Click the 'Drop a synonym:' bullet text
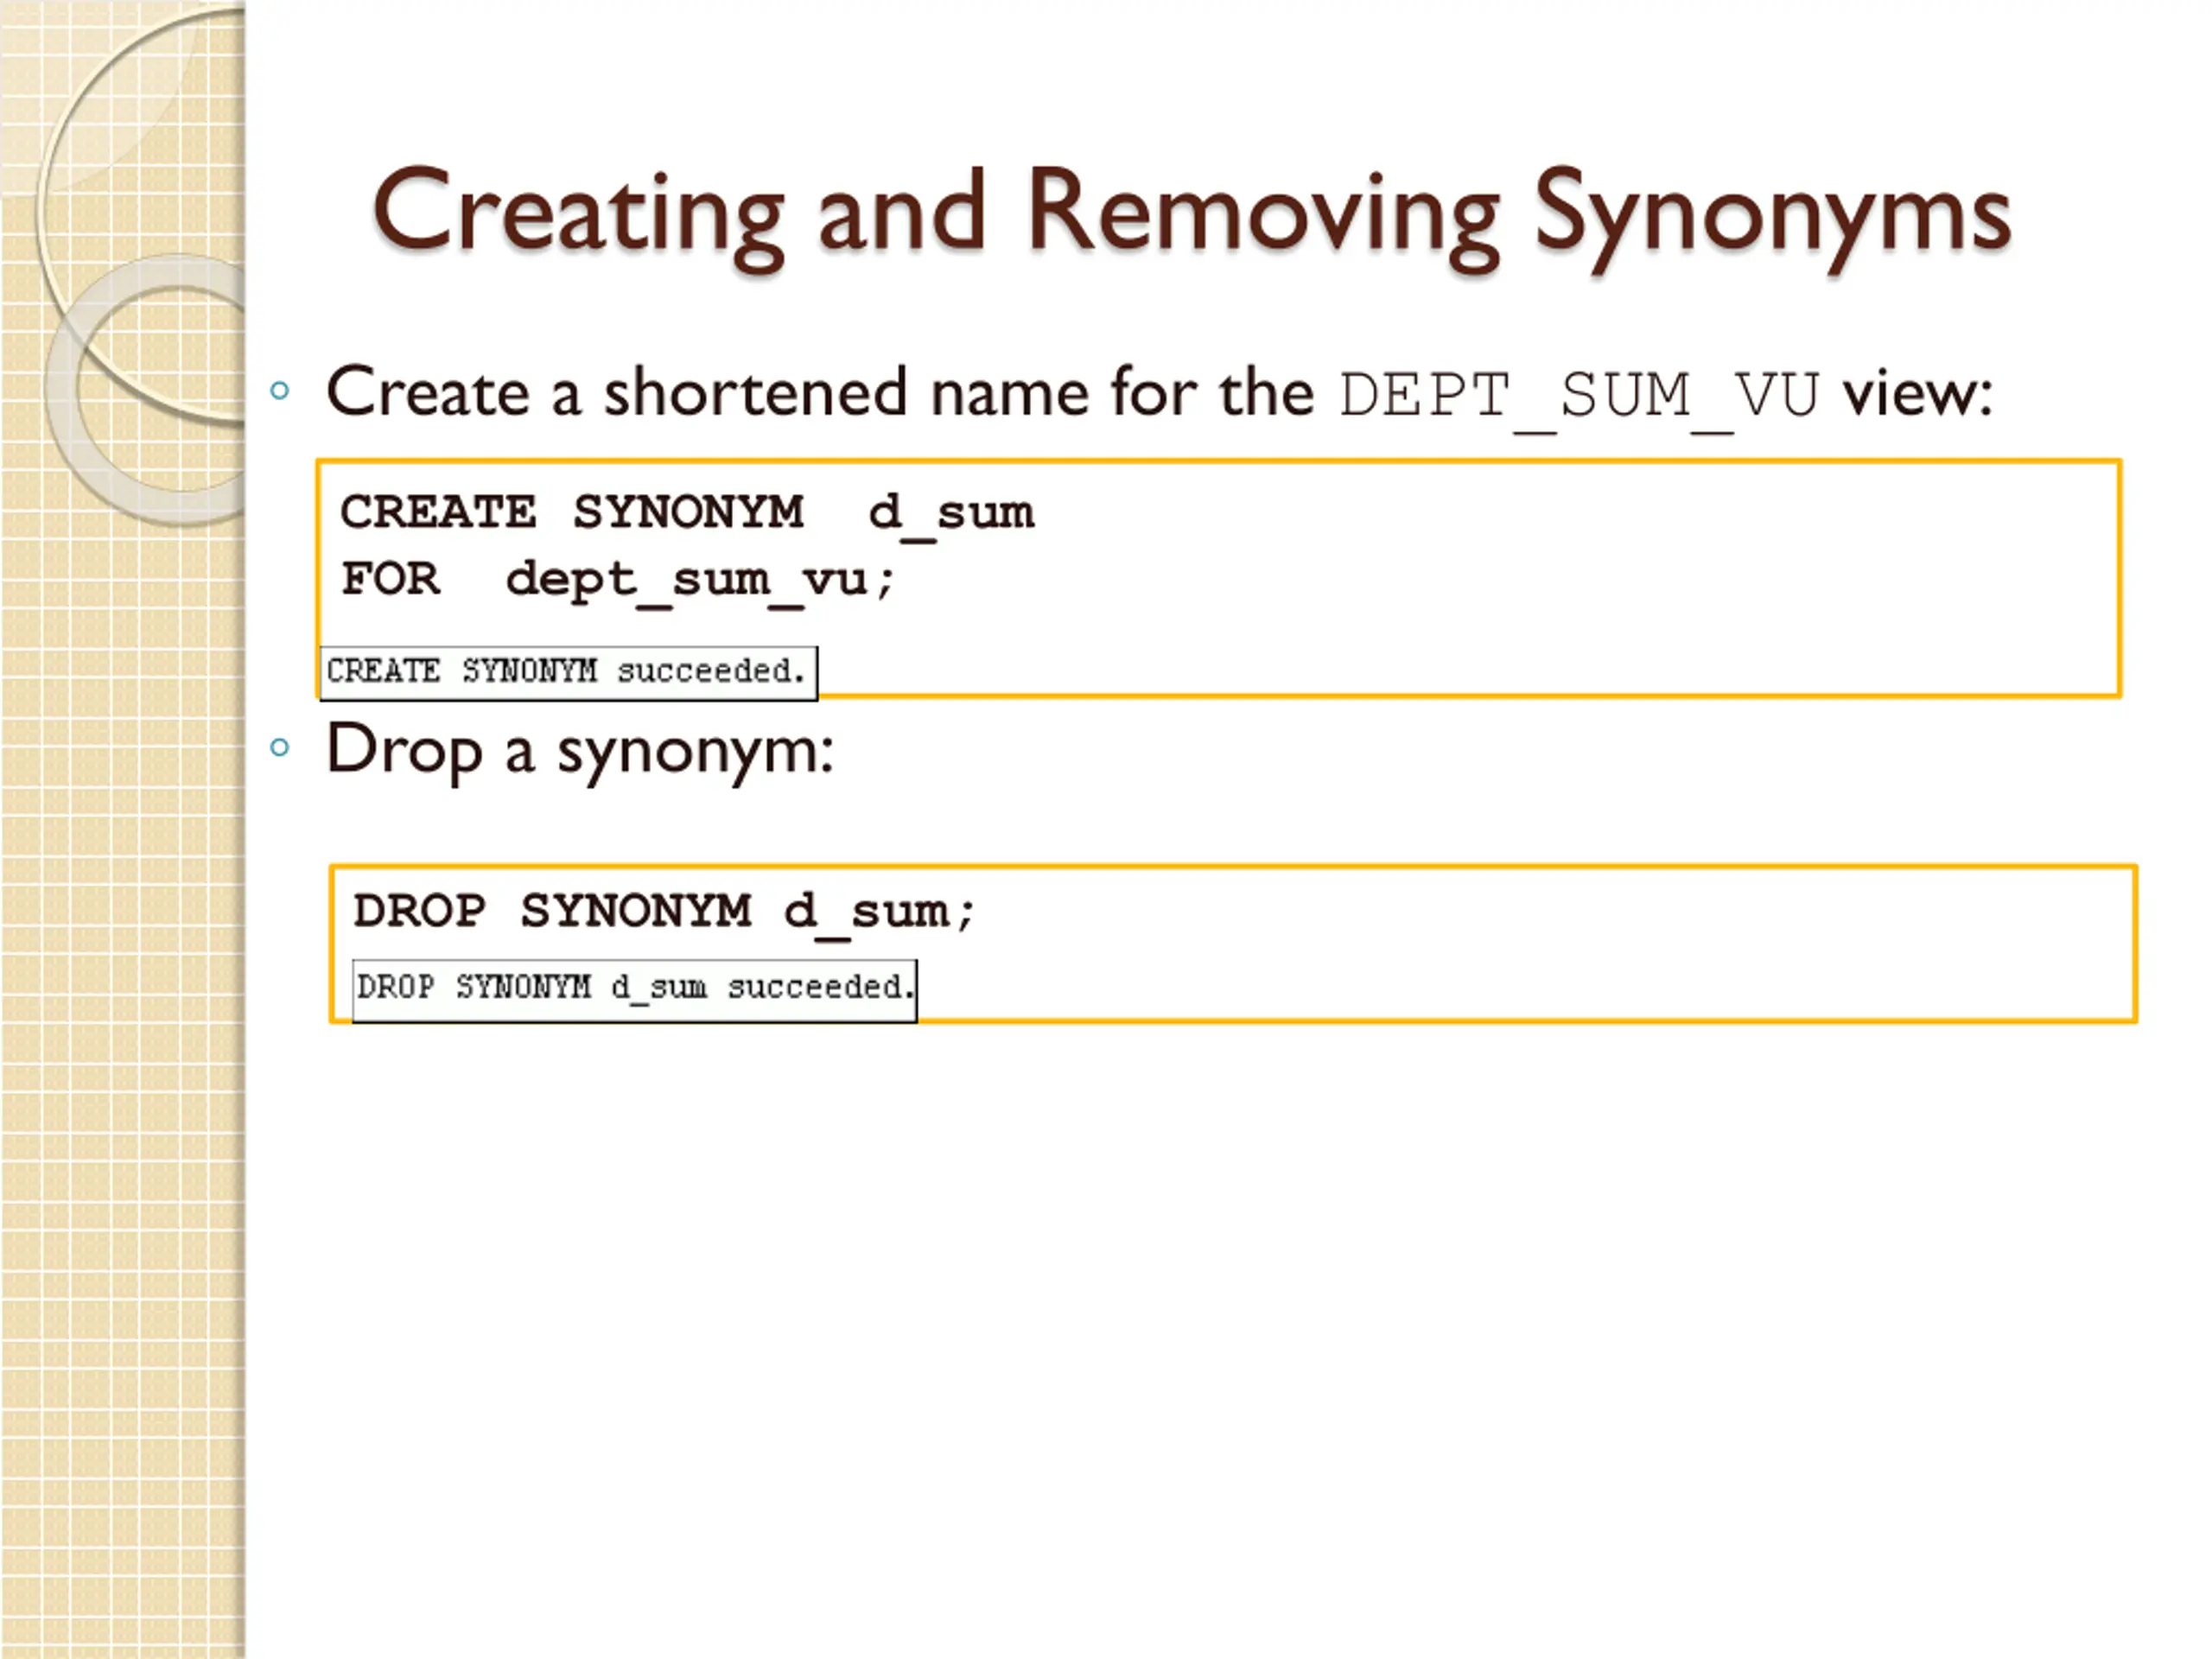 [580, 751]
